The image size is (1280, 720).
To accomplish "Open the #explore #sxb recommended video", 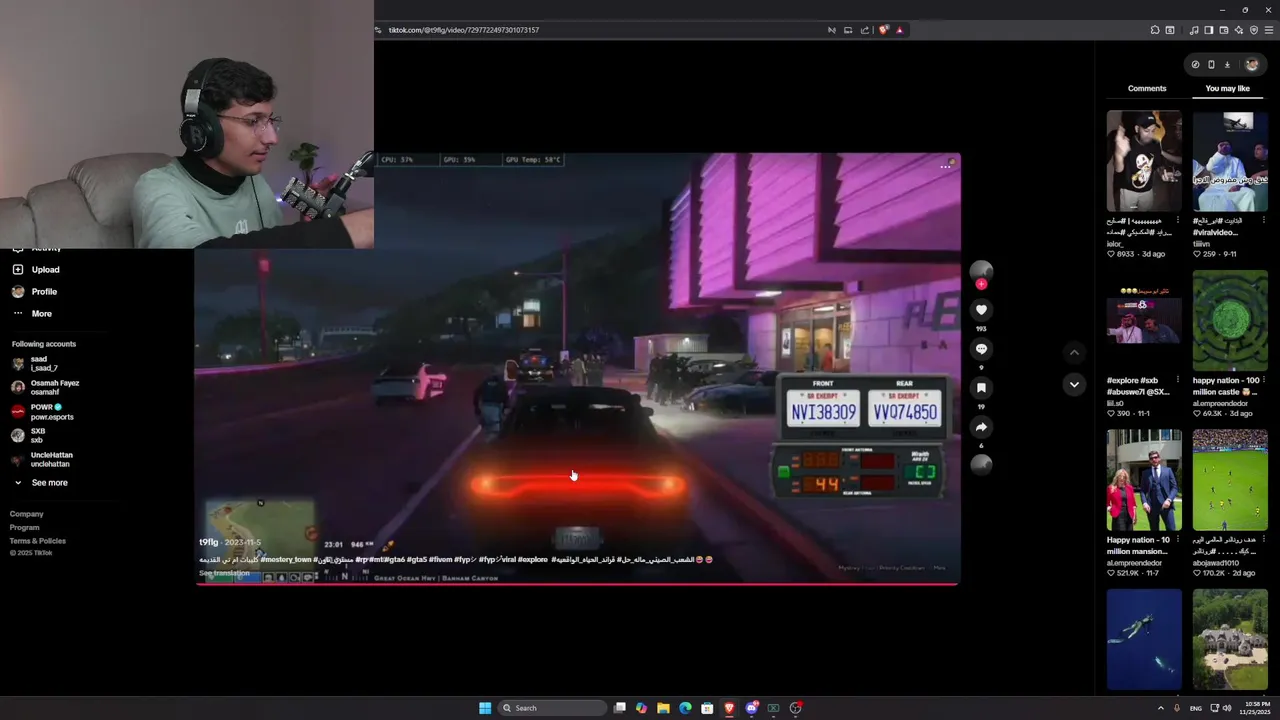I will click(1144, 321).
